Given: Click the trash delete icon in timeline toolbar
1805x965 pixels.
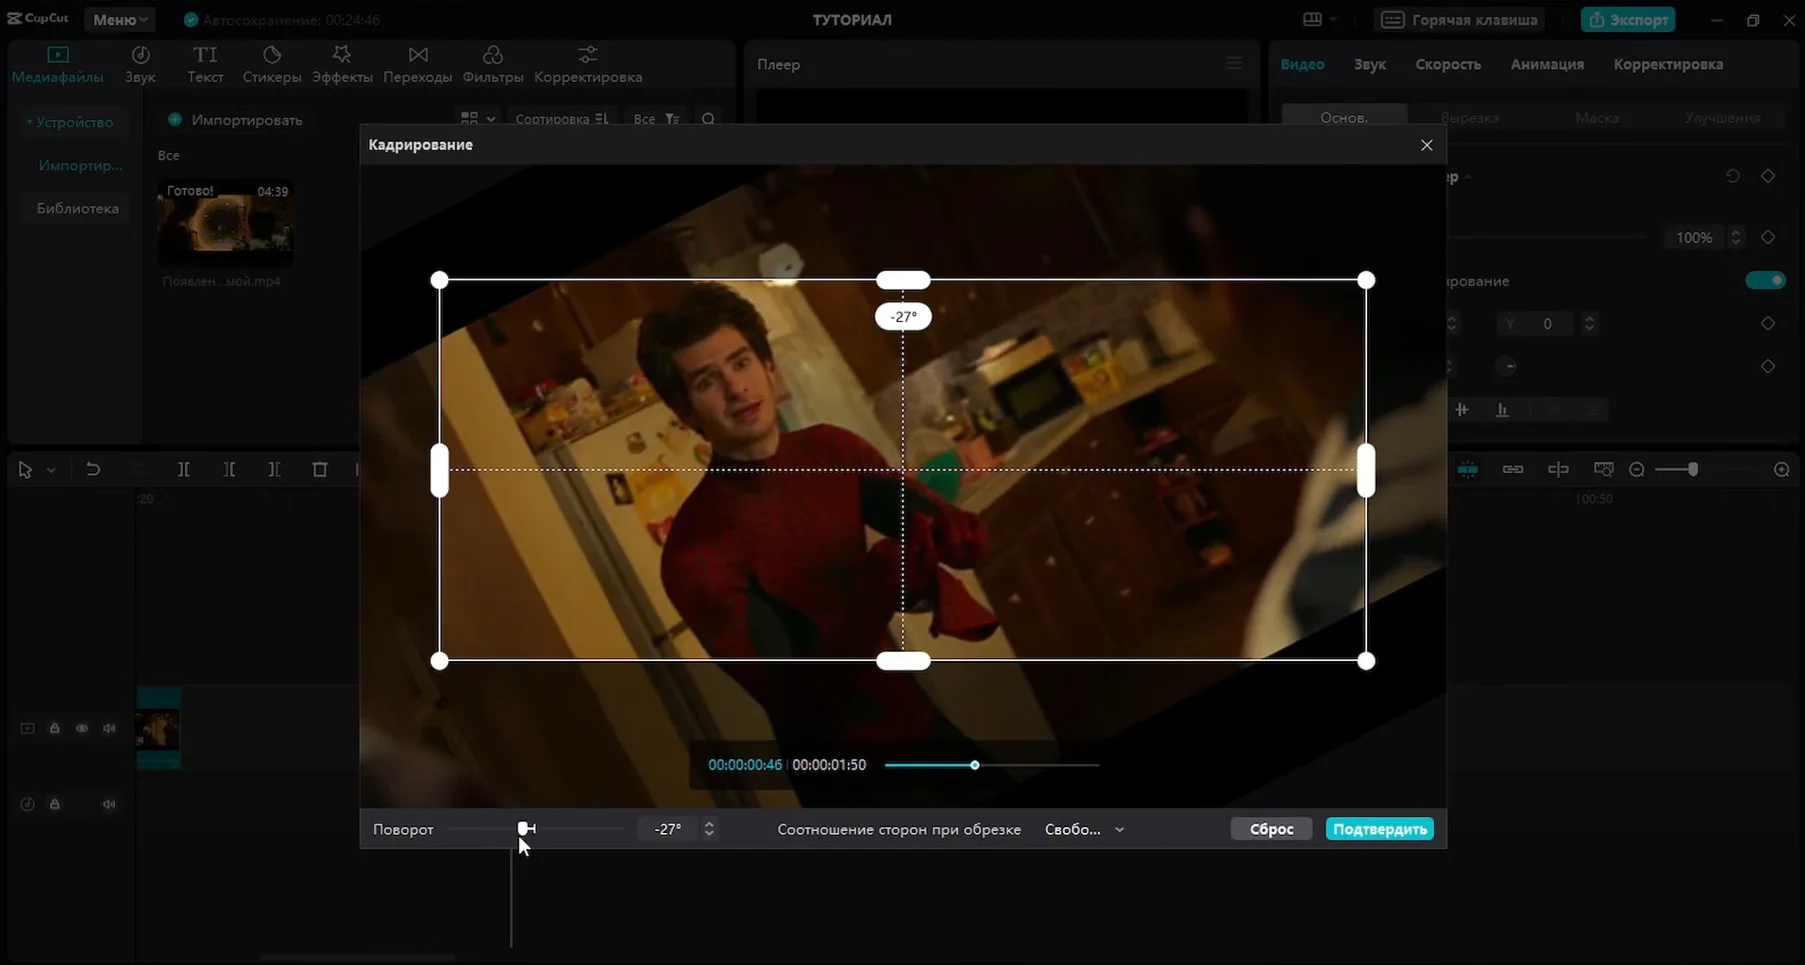Looking at the screenshot, I should pos(320,469).
